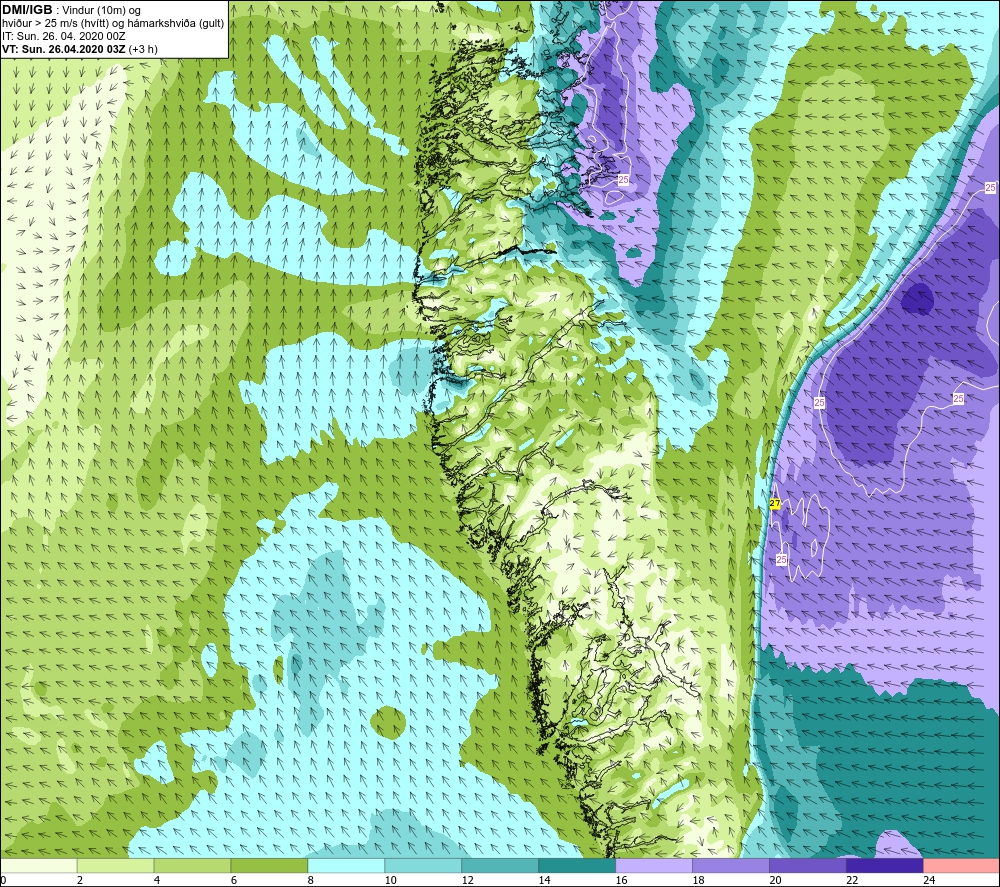Click the 'IT: Sun. 26. 04. 2020 00Z' line
This screenshot has width=1000, height=887.
coord(64,36)
